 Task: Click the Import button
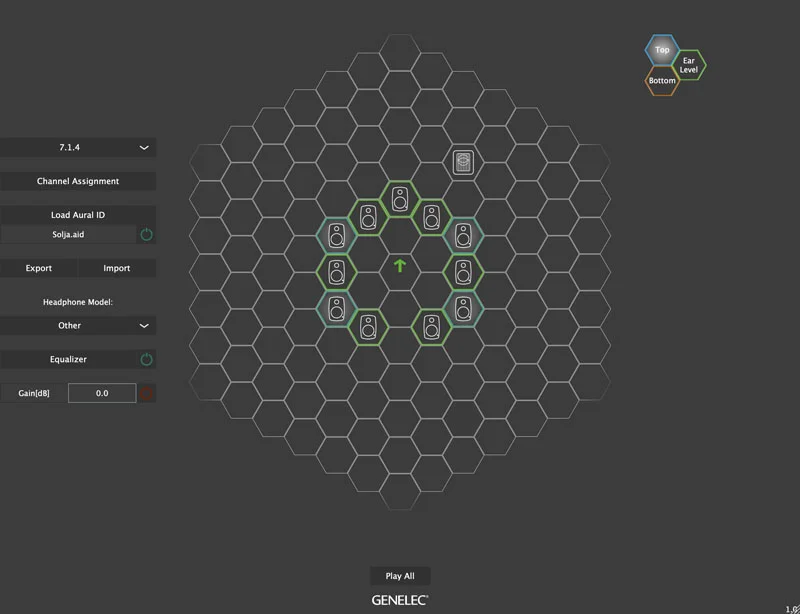[x=117, y=268]
